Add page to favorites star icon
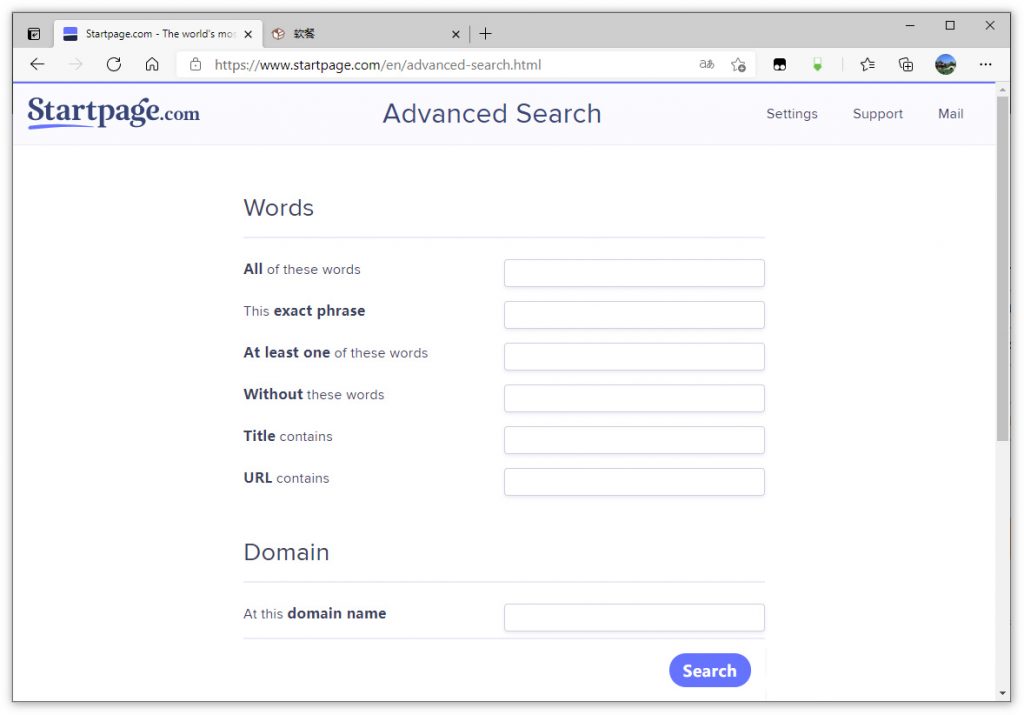Viewport: 1024px width, 715px height. (x=738, y=64)
